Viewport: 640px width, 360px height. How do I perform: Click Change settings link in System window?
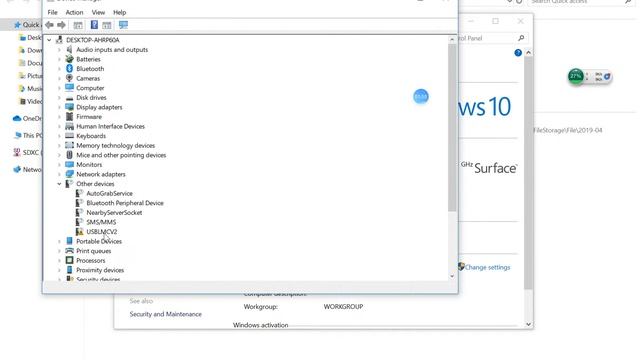click(487, 267)
